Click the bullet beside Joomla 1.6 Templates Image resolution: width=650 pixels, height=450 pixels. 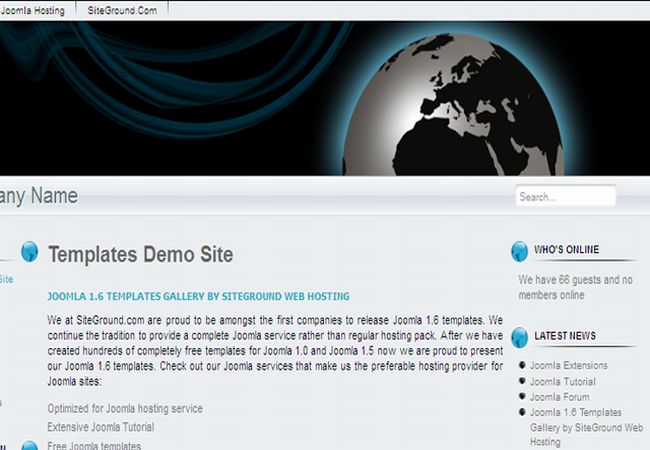click(522, 412)
